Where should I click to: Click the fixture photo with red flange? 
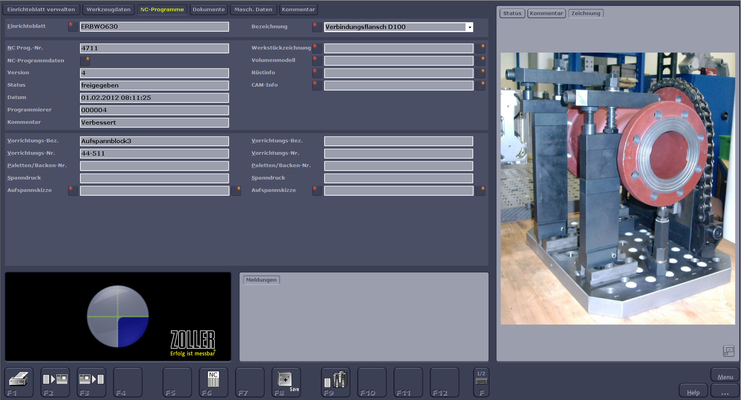click(x=618, y=188)
